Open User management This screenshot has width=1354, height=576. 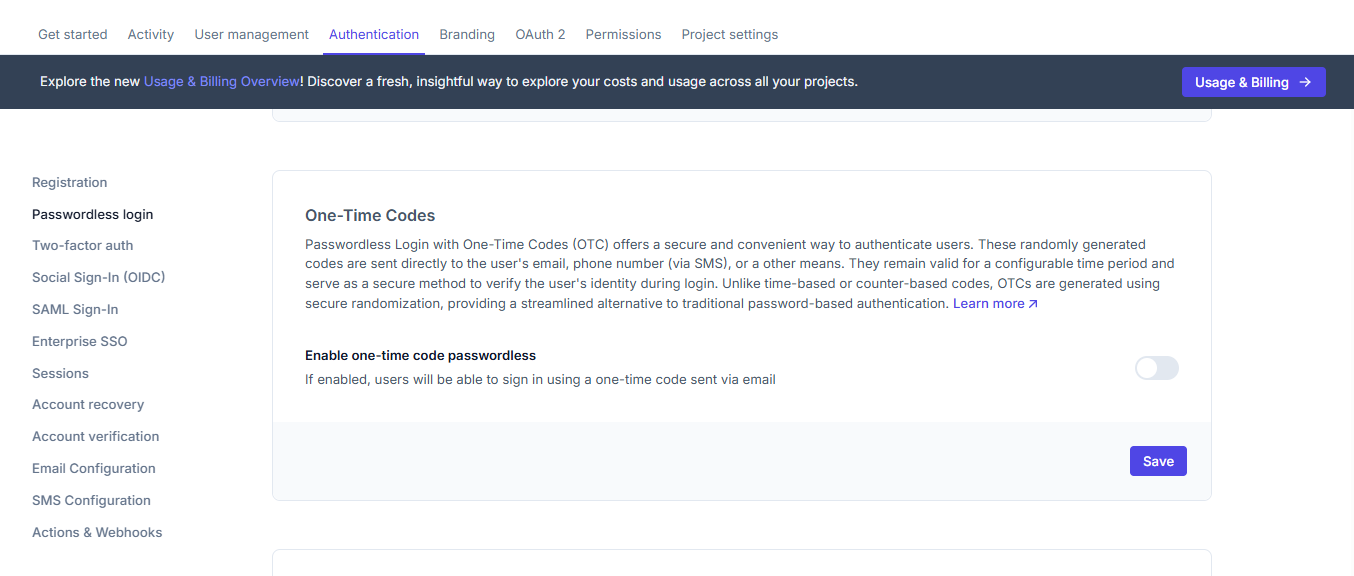pos(251,34)
